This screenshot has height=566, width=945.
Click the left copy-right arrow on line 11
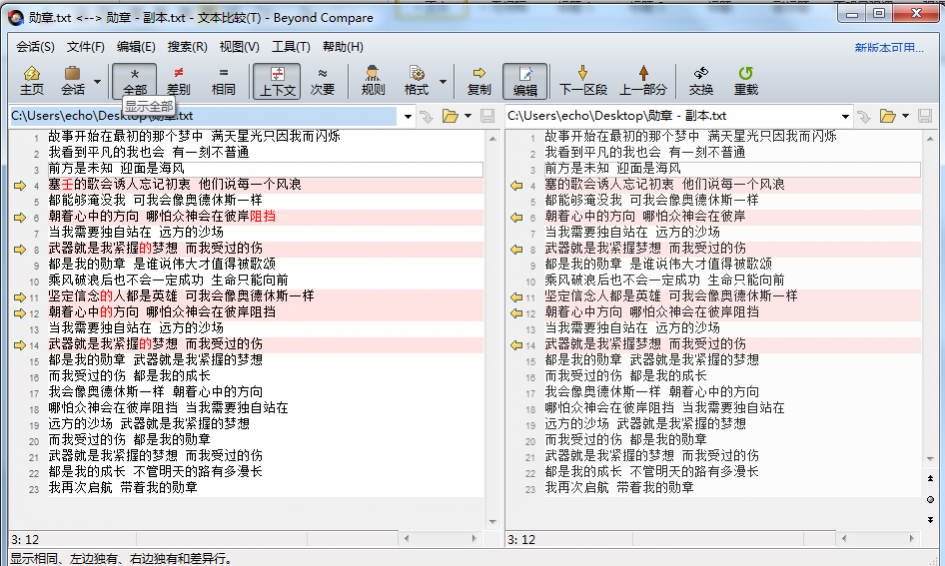pos(19,297)
